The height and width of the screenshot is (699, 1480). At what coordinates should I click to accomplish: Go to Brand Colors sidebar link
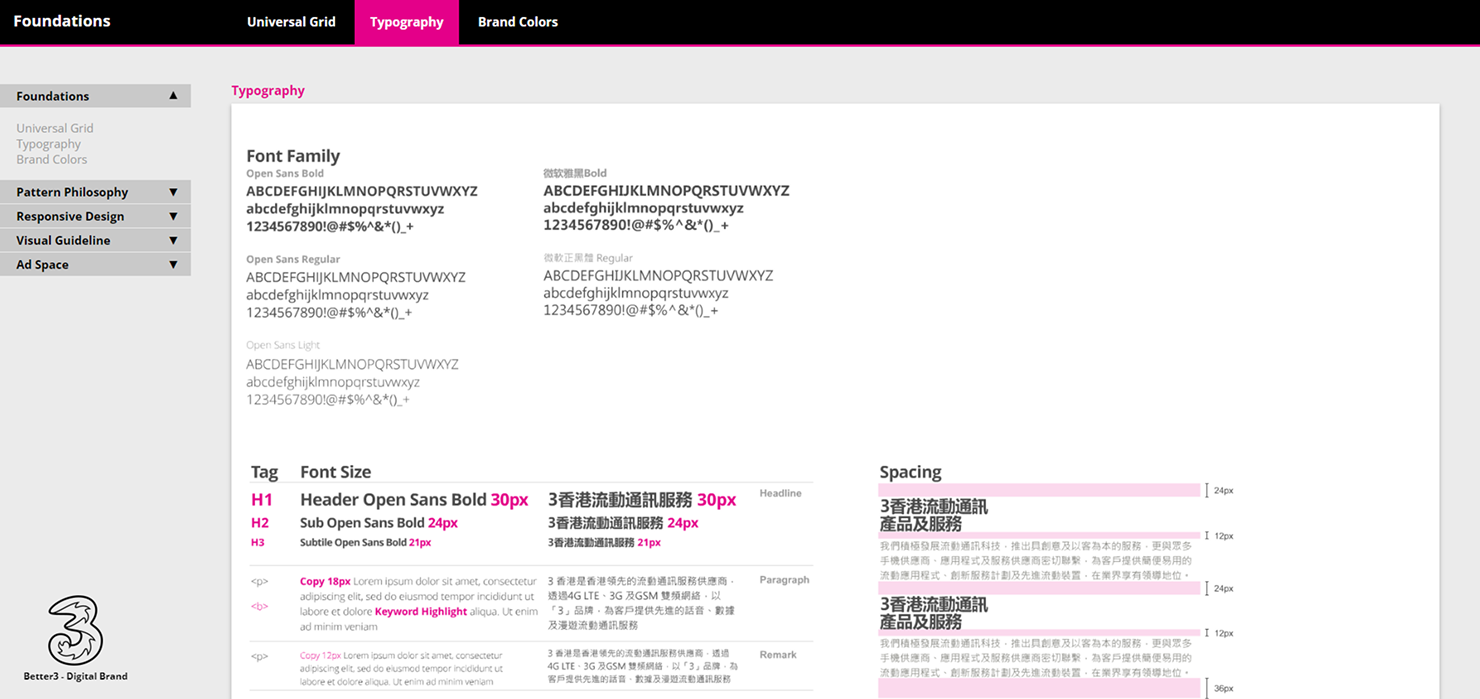(x=52, y=160)
